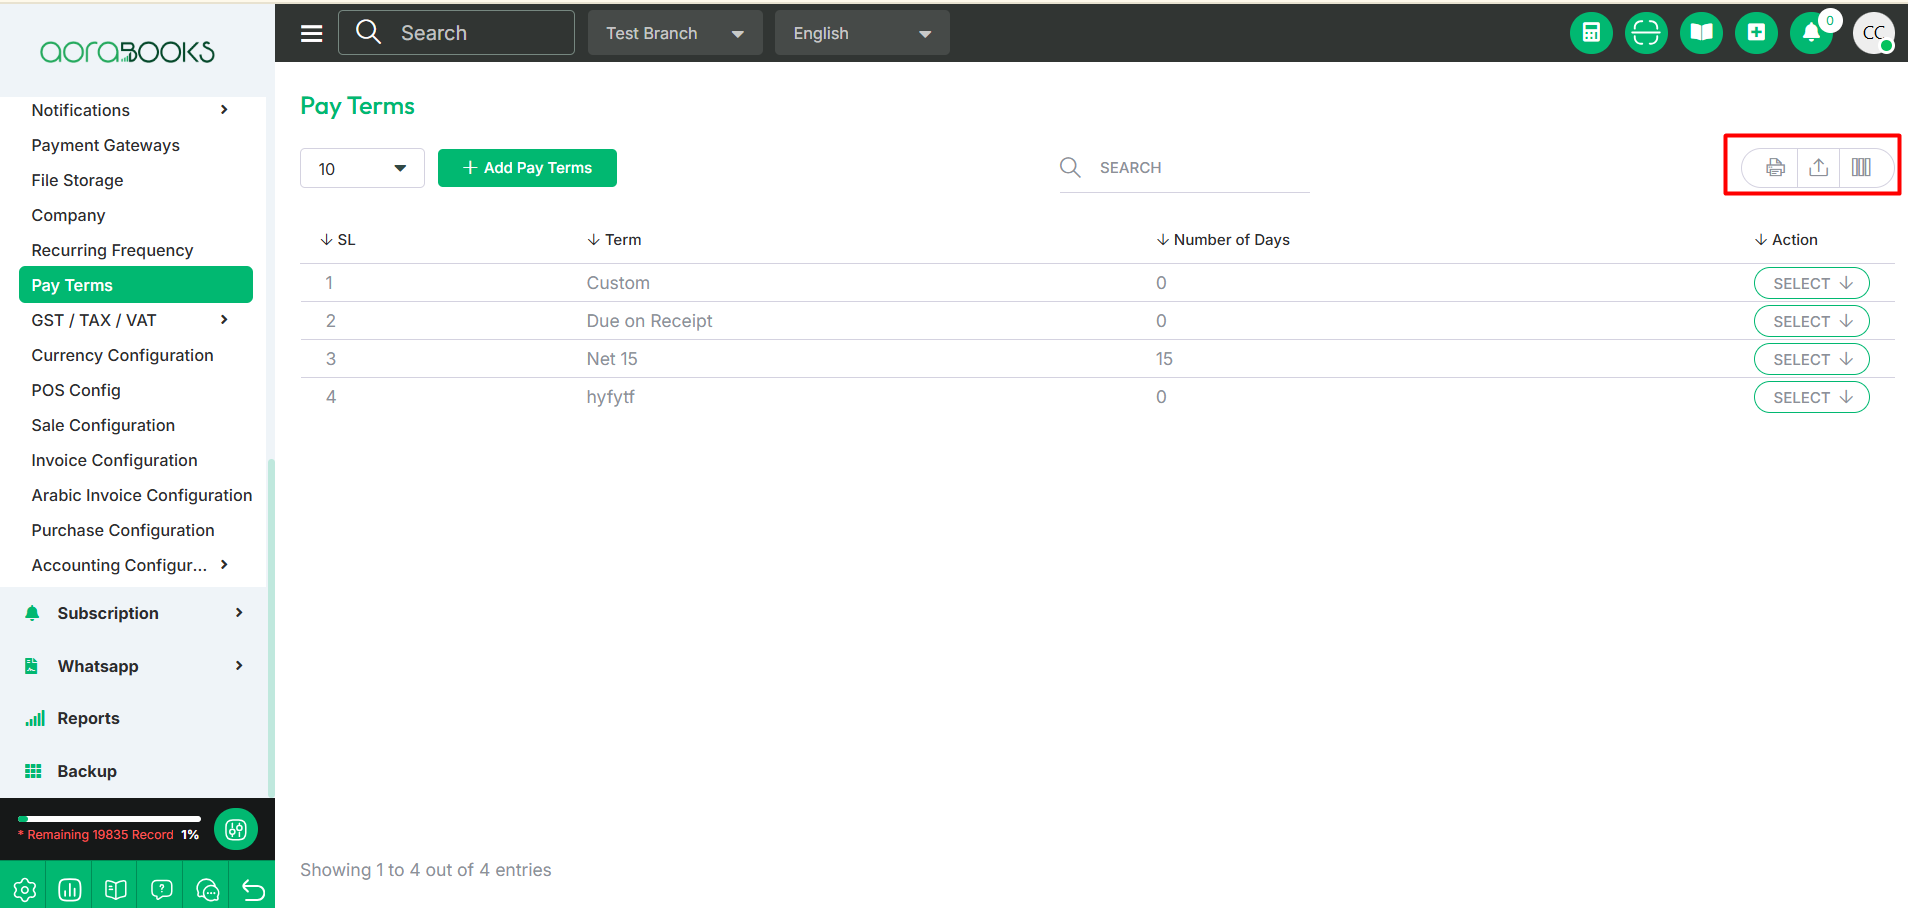This screenshot has width=1908, height=908.
Task: Expand the Whatsapp menu
Action: [239, 666]
